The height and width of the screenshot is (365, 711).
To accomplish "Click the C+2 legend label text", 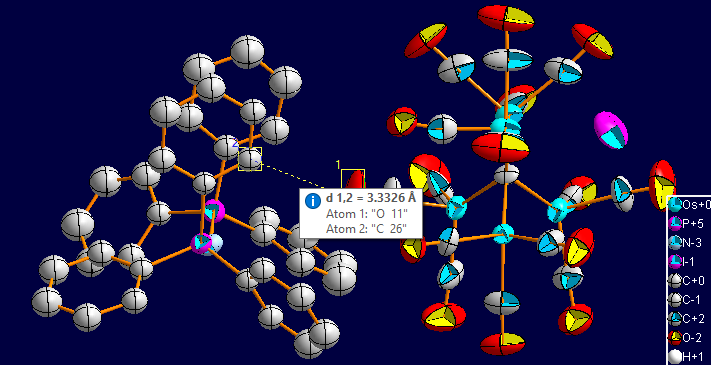I will click(693, 319).
